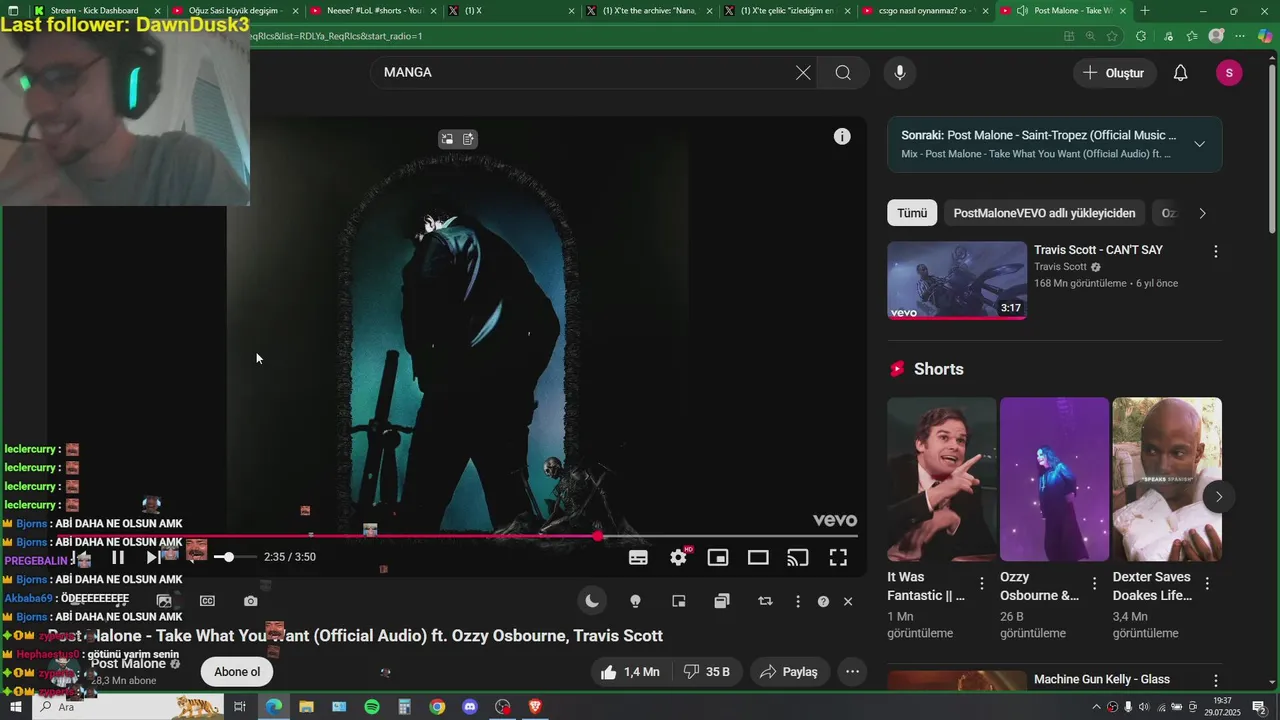Image resolution: width=1280 pixels, height=720 pixels.
Task: Like the video with thumbs up
Action: coord(630,672)
